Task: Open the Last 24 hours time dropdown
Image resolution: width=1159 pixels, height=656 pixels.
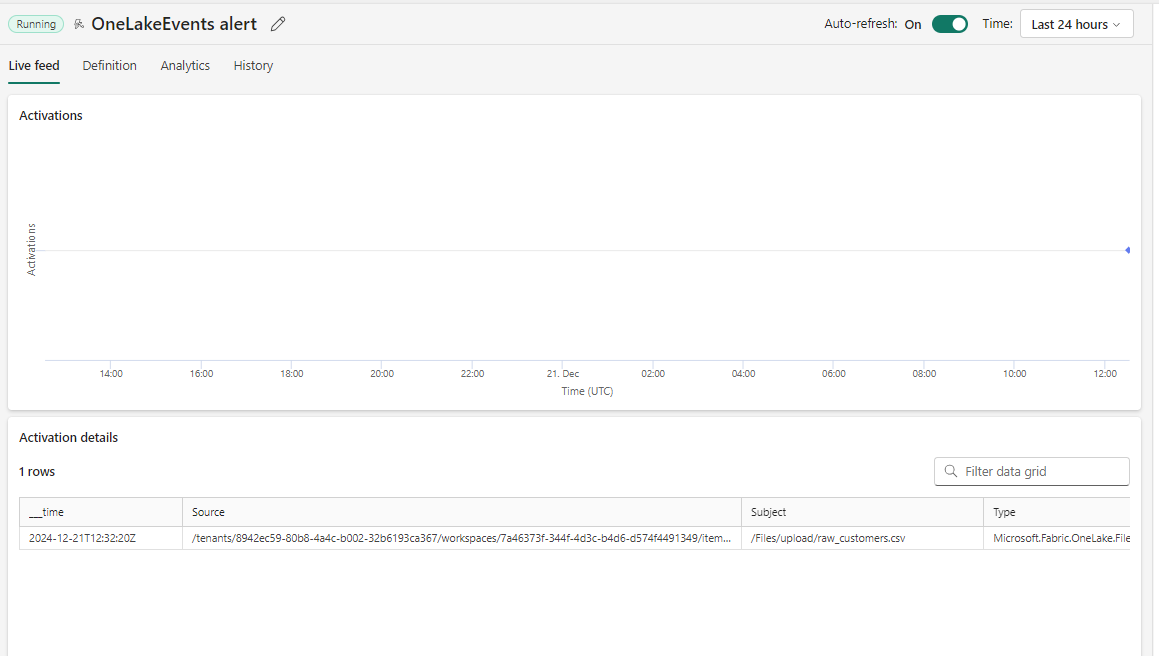Action: pyautogui.click(x=1076, y=24)
